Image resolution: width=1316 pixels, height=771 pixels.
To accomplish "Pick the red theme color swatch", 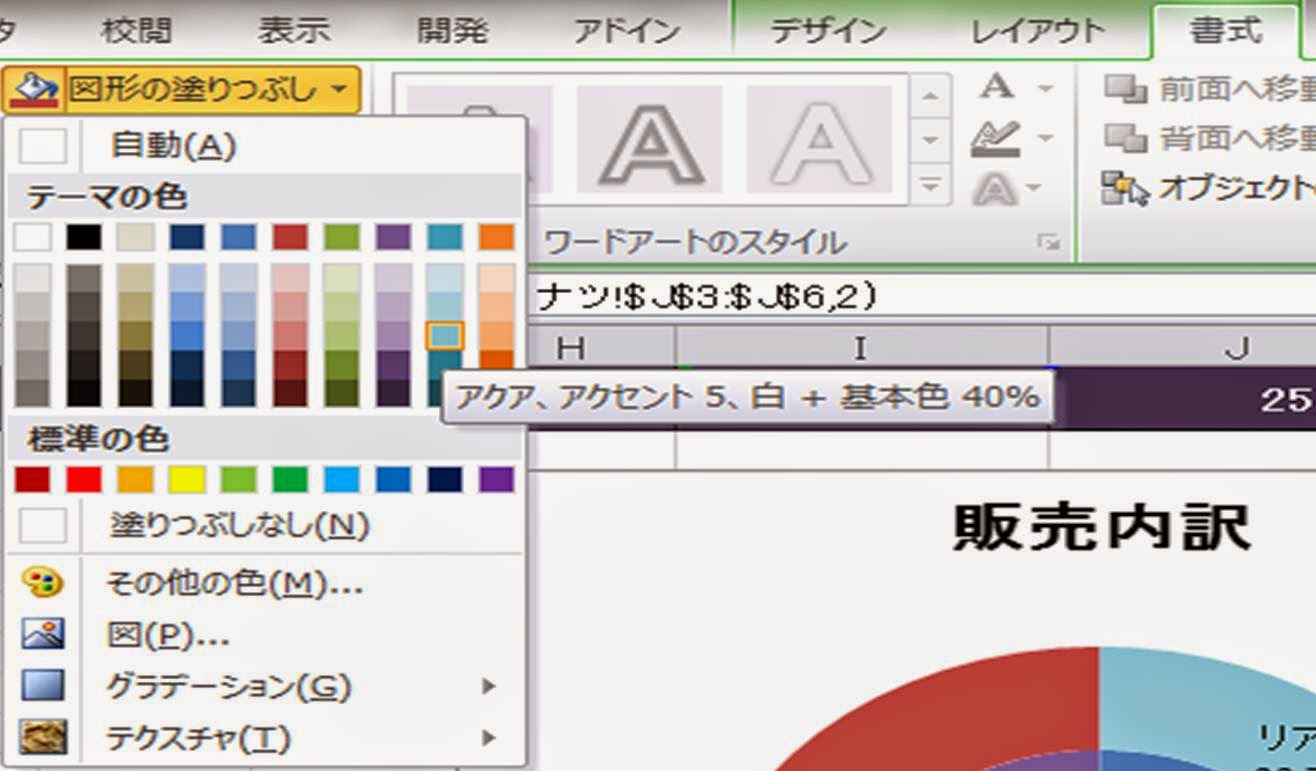I will pos(290,237).
